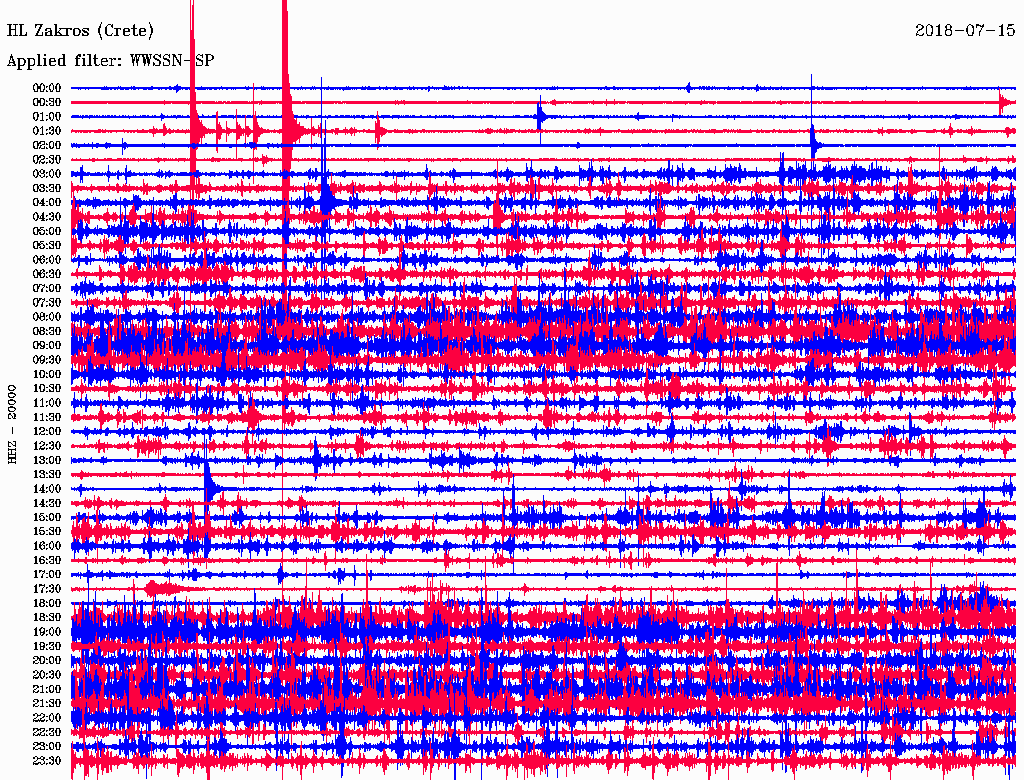Select the 07:00 time label
This screenshot has width=1024, height=780.
click(47, 289)
